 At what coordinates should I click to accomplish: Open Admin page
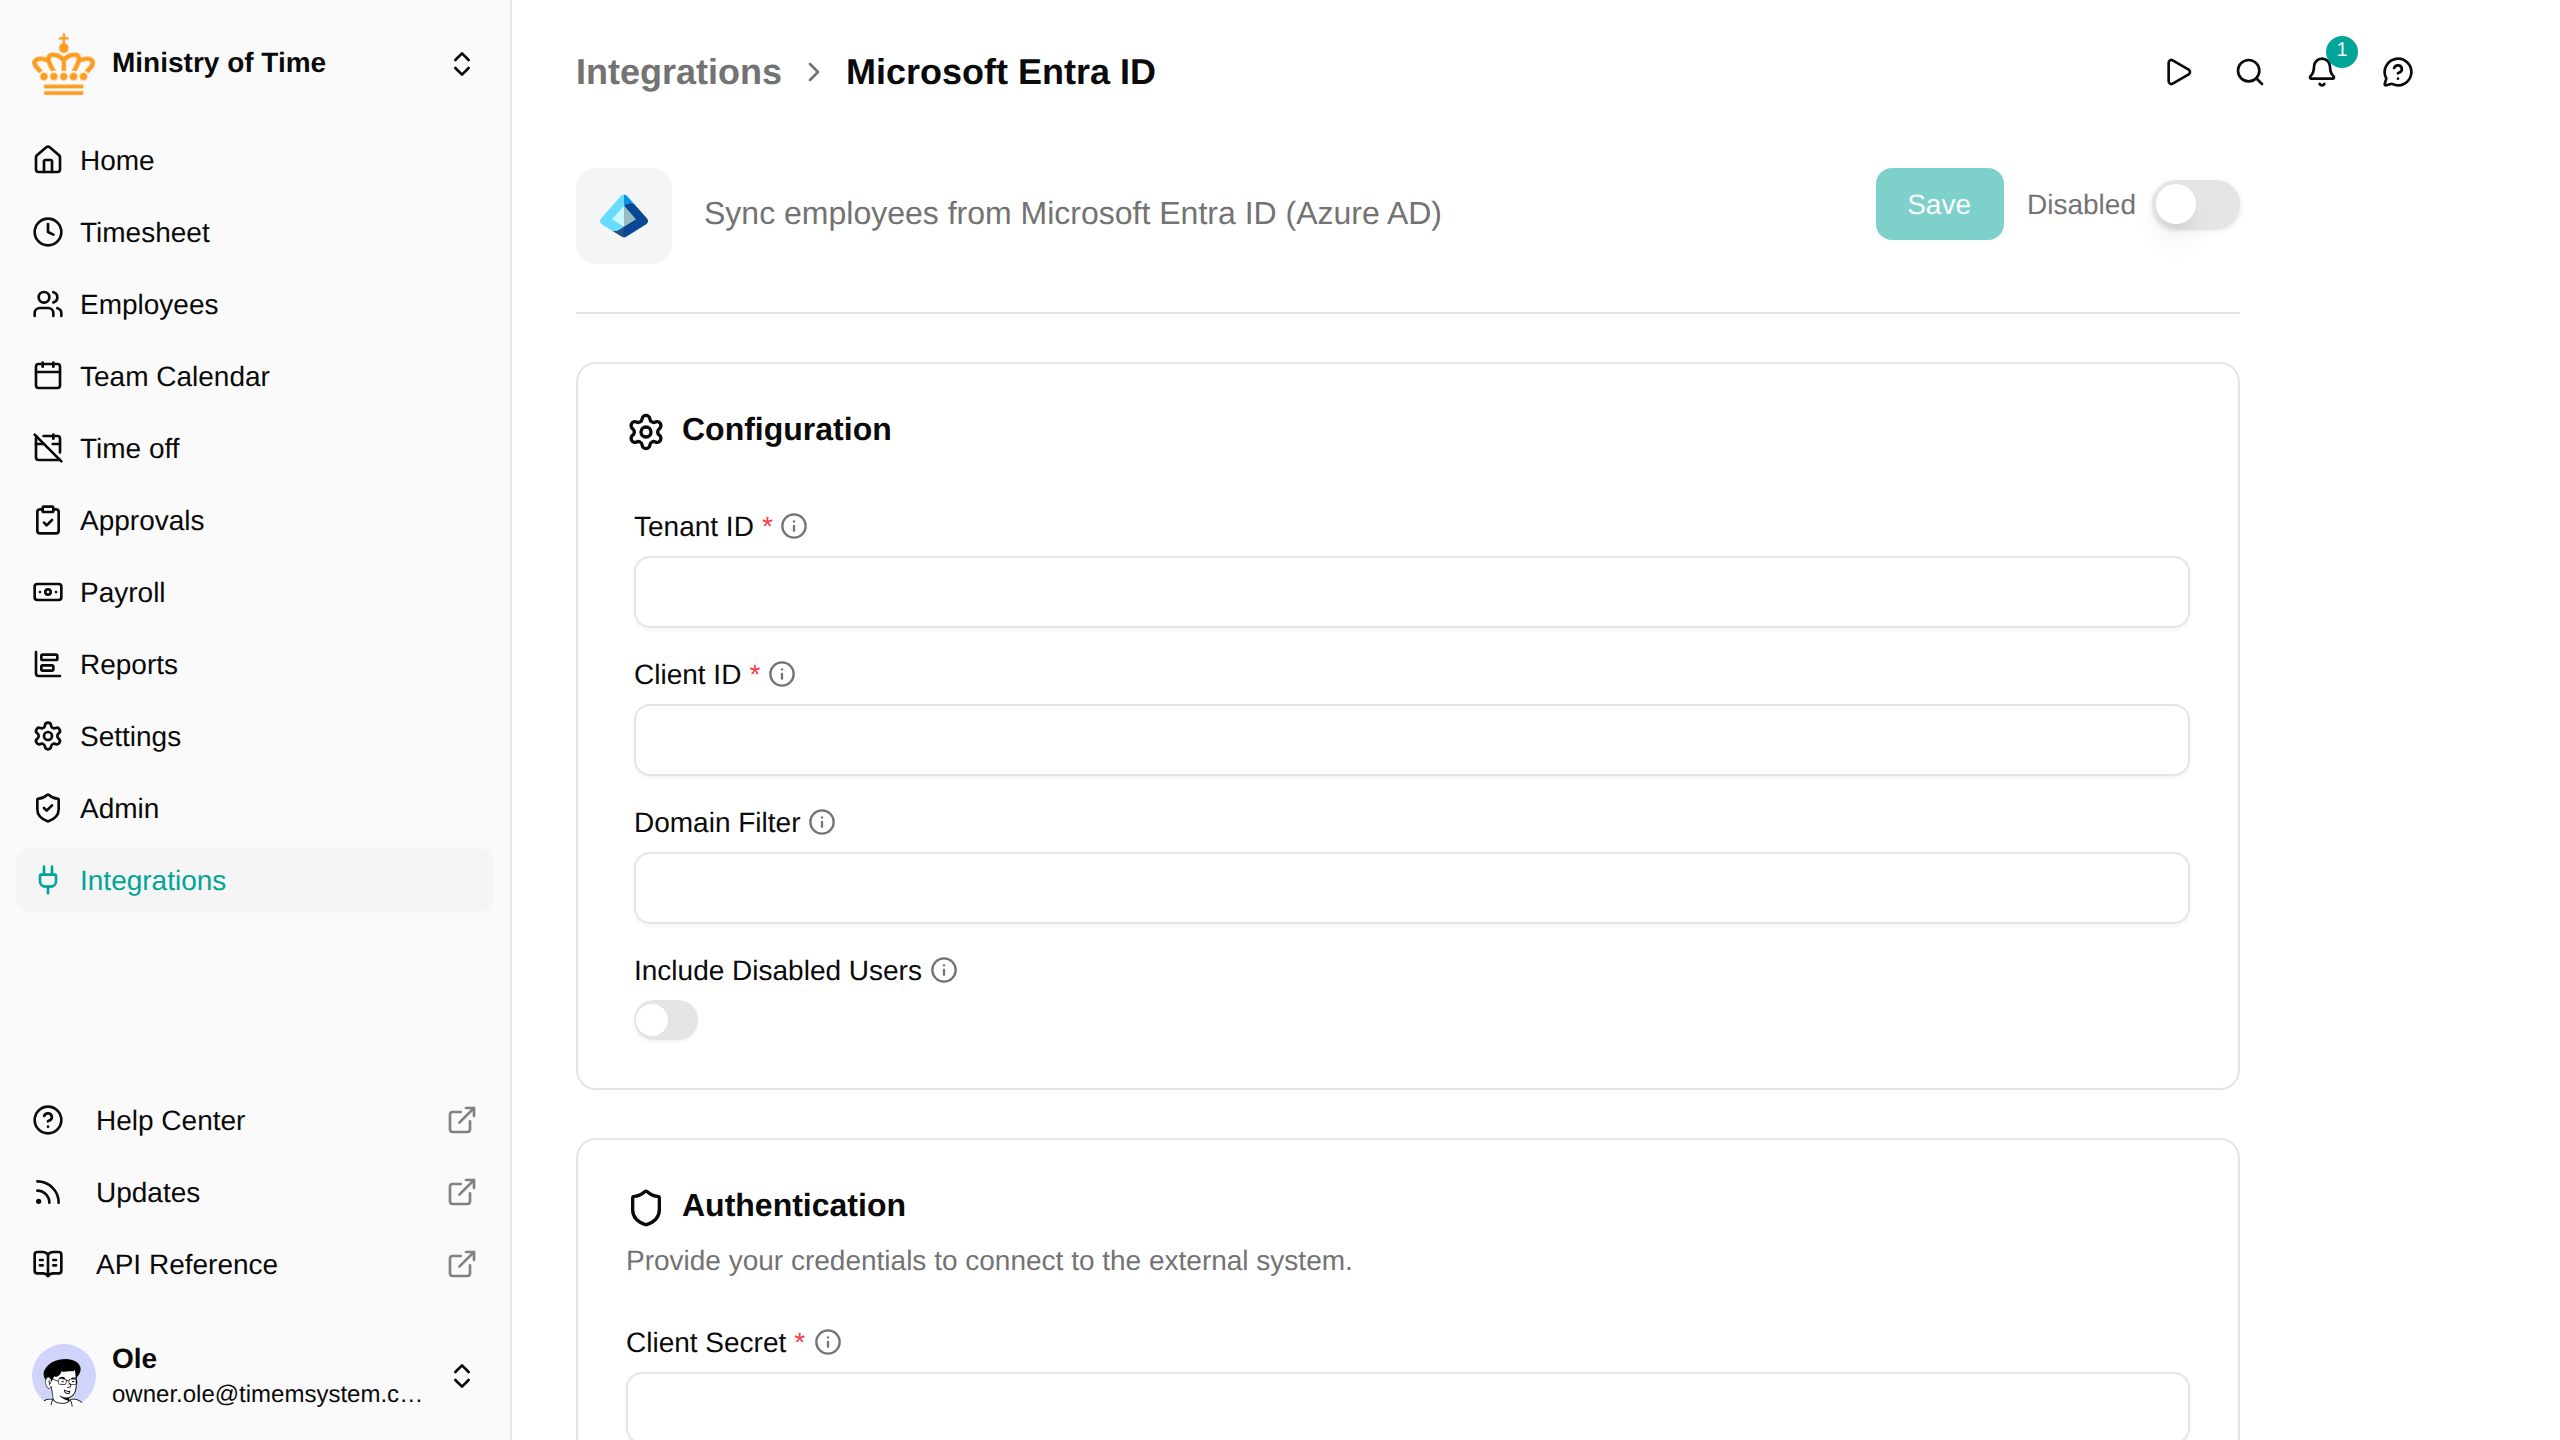point(255,808)
